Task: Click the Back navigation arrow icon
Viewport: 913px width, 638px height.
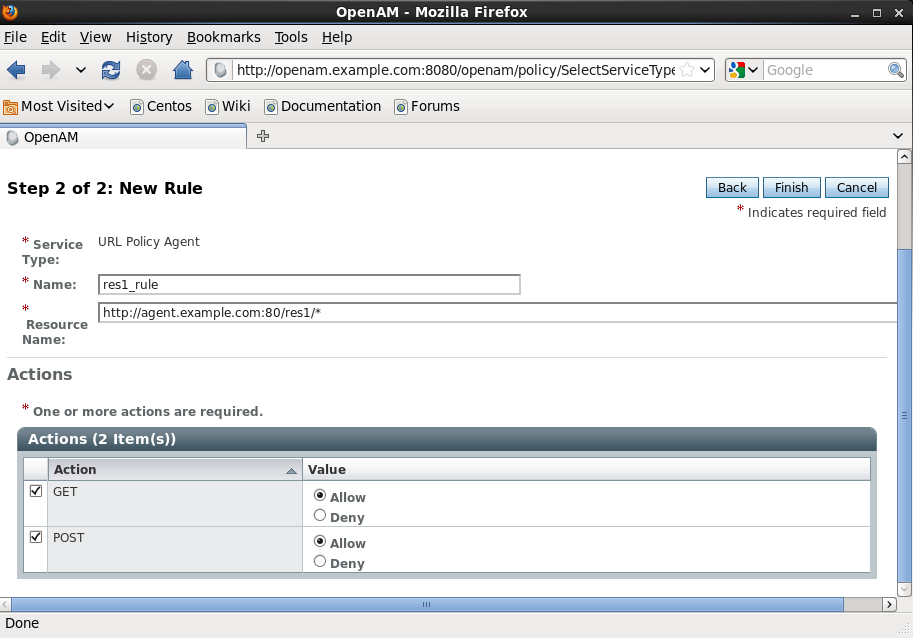Action: tap(16, 70)
